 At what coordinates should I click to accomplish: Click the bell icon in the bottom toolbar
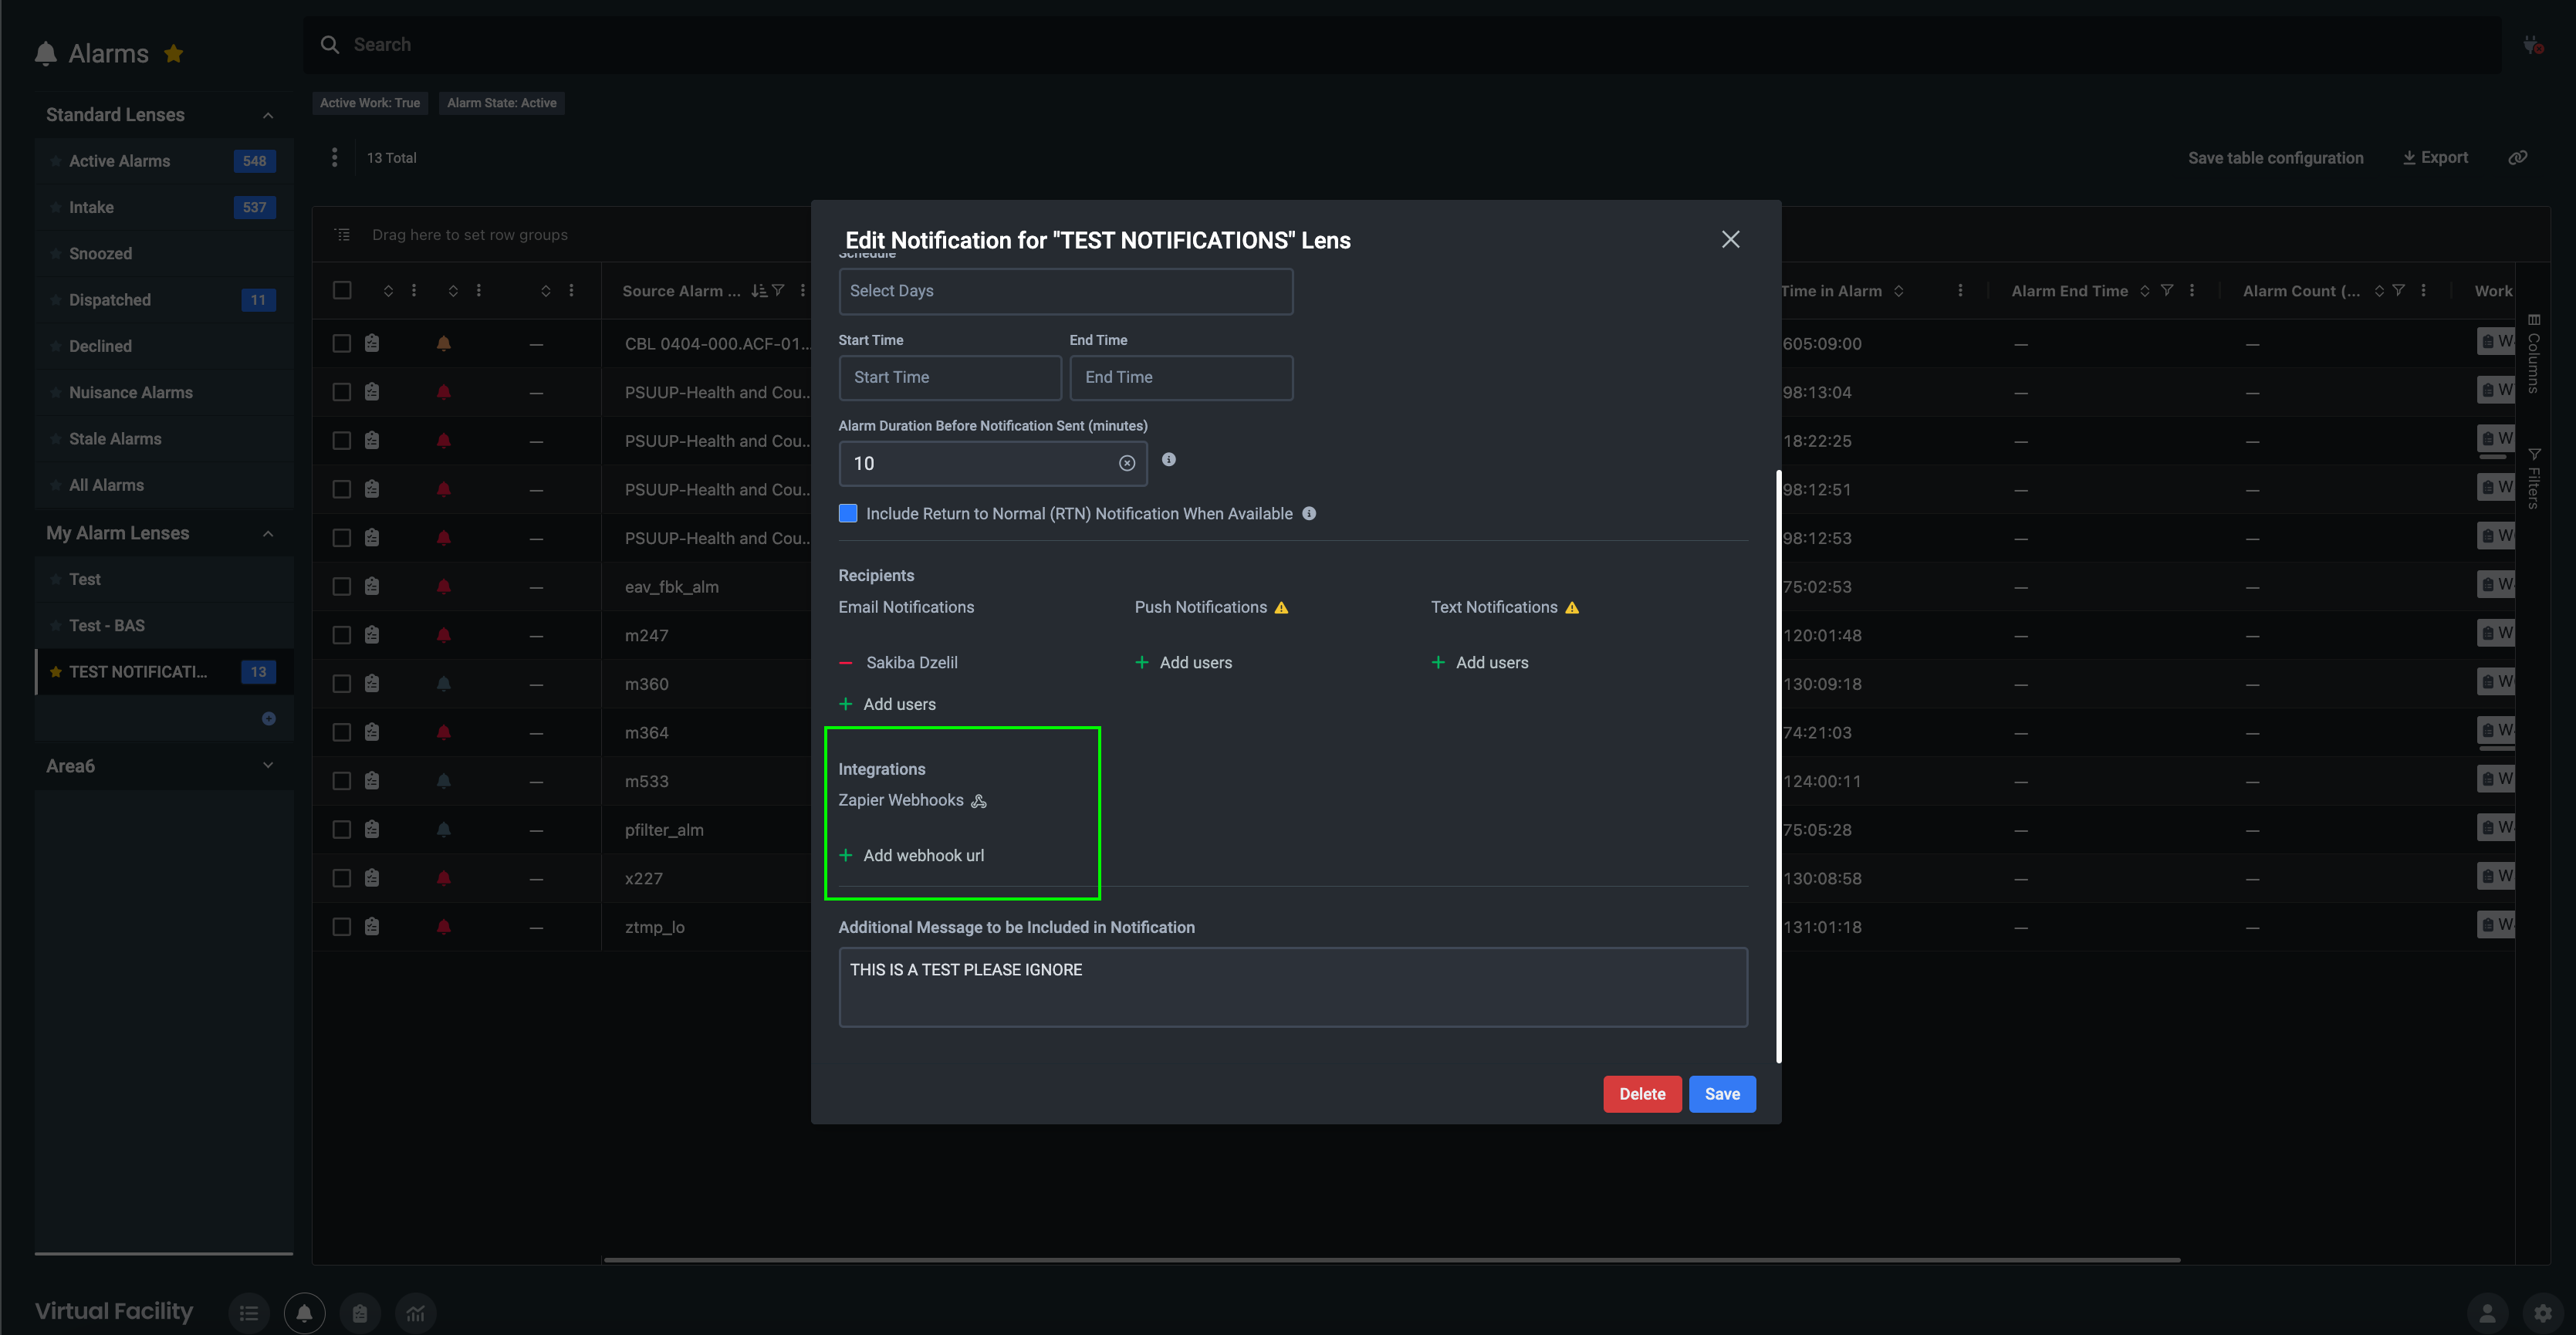[304, 1313]
